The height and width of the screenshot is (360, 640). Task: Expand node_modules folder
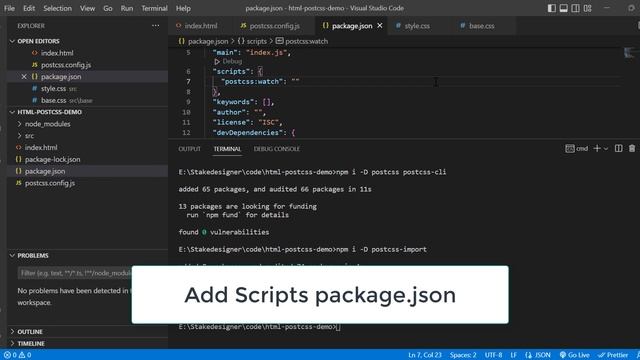[x=47, y=124]
